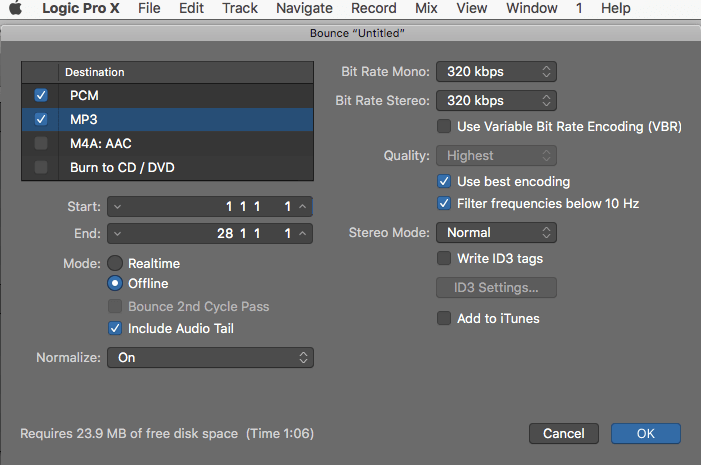
Task: Click the Destination column header
Action: tap(186, 72)
